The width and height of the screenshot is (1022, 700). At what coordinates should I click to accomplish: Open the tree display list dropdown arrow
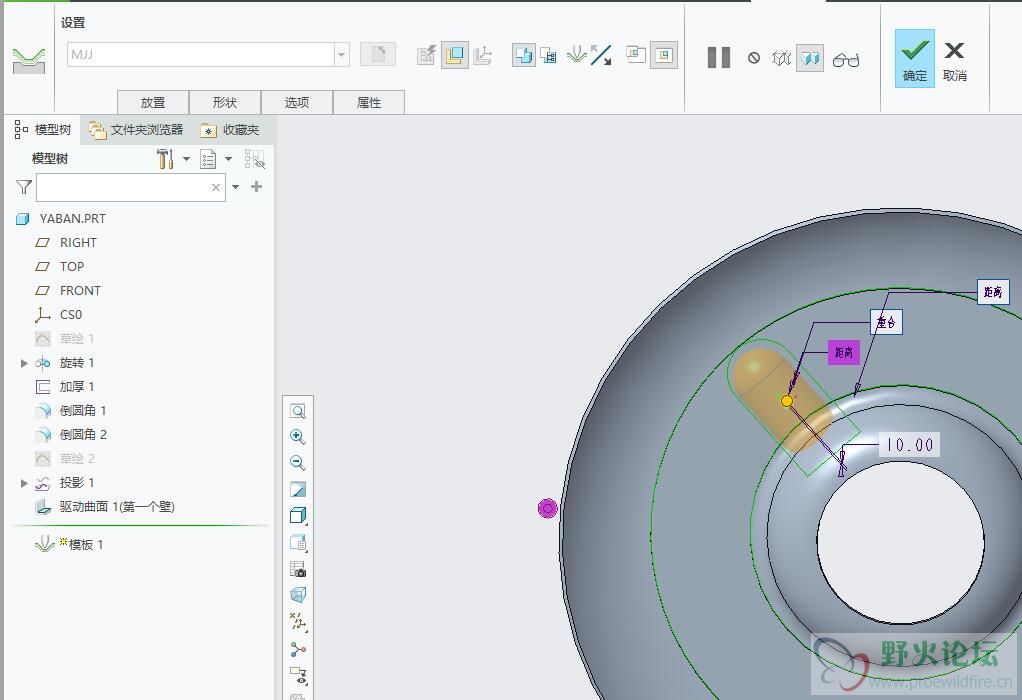[x=229, y=158]
